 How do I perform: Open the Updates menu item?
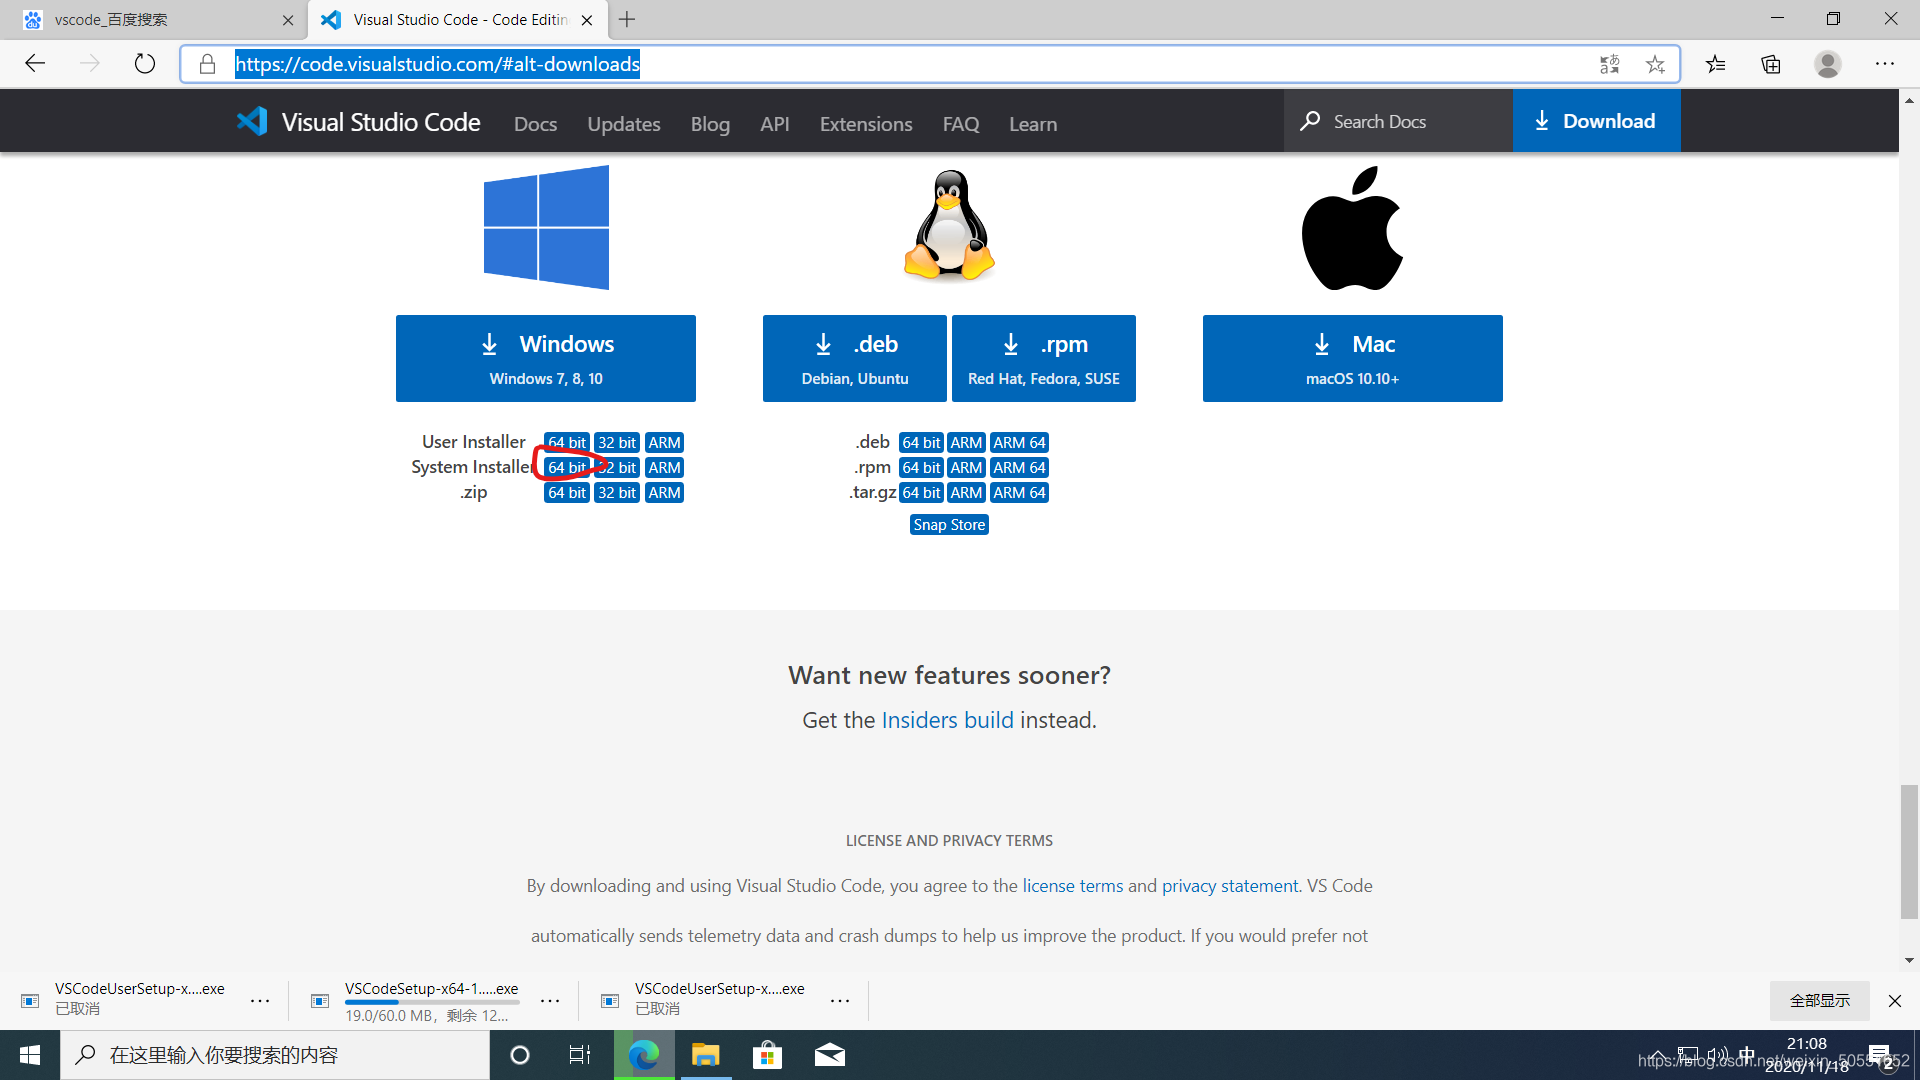pyautogui.click(x=624, y=124)
